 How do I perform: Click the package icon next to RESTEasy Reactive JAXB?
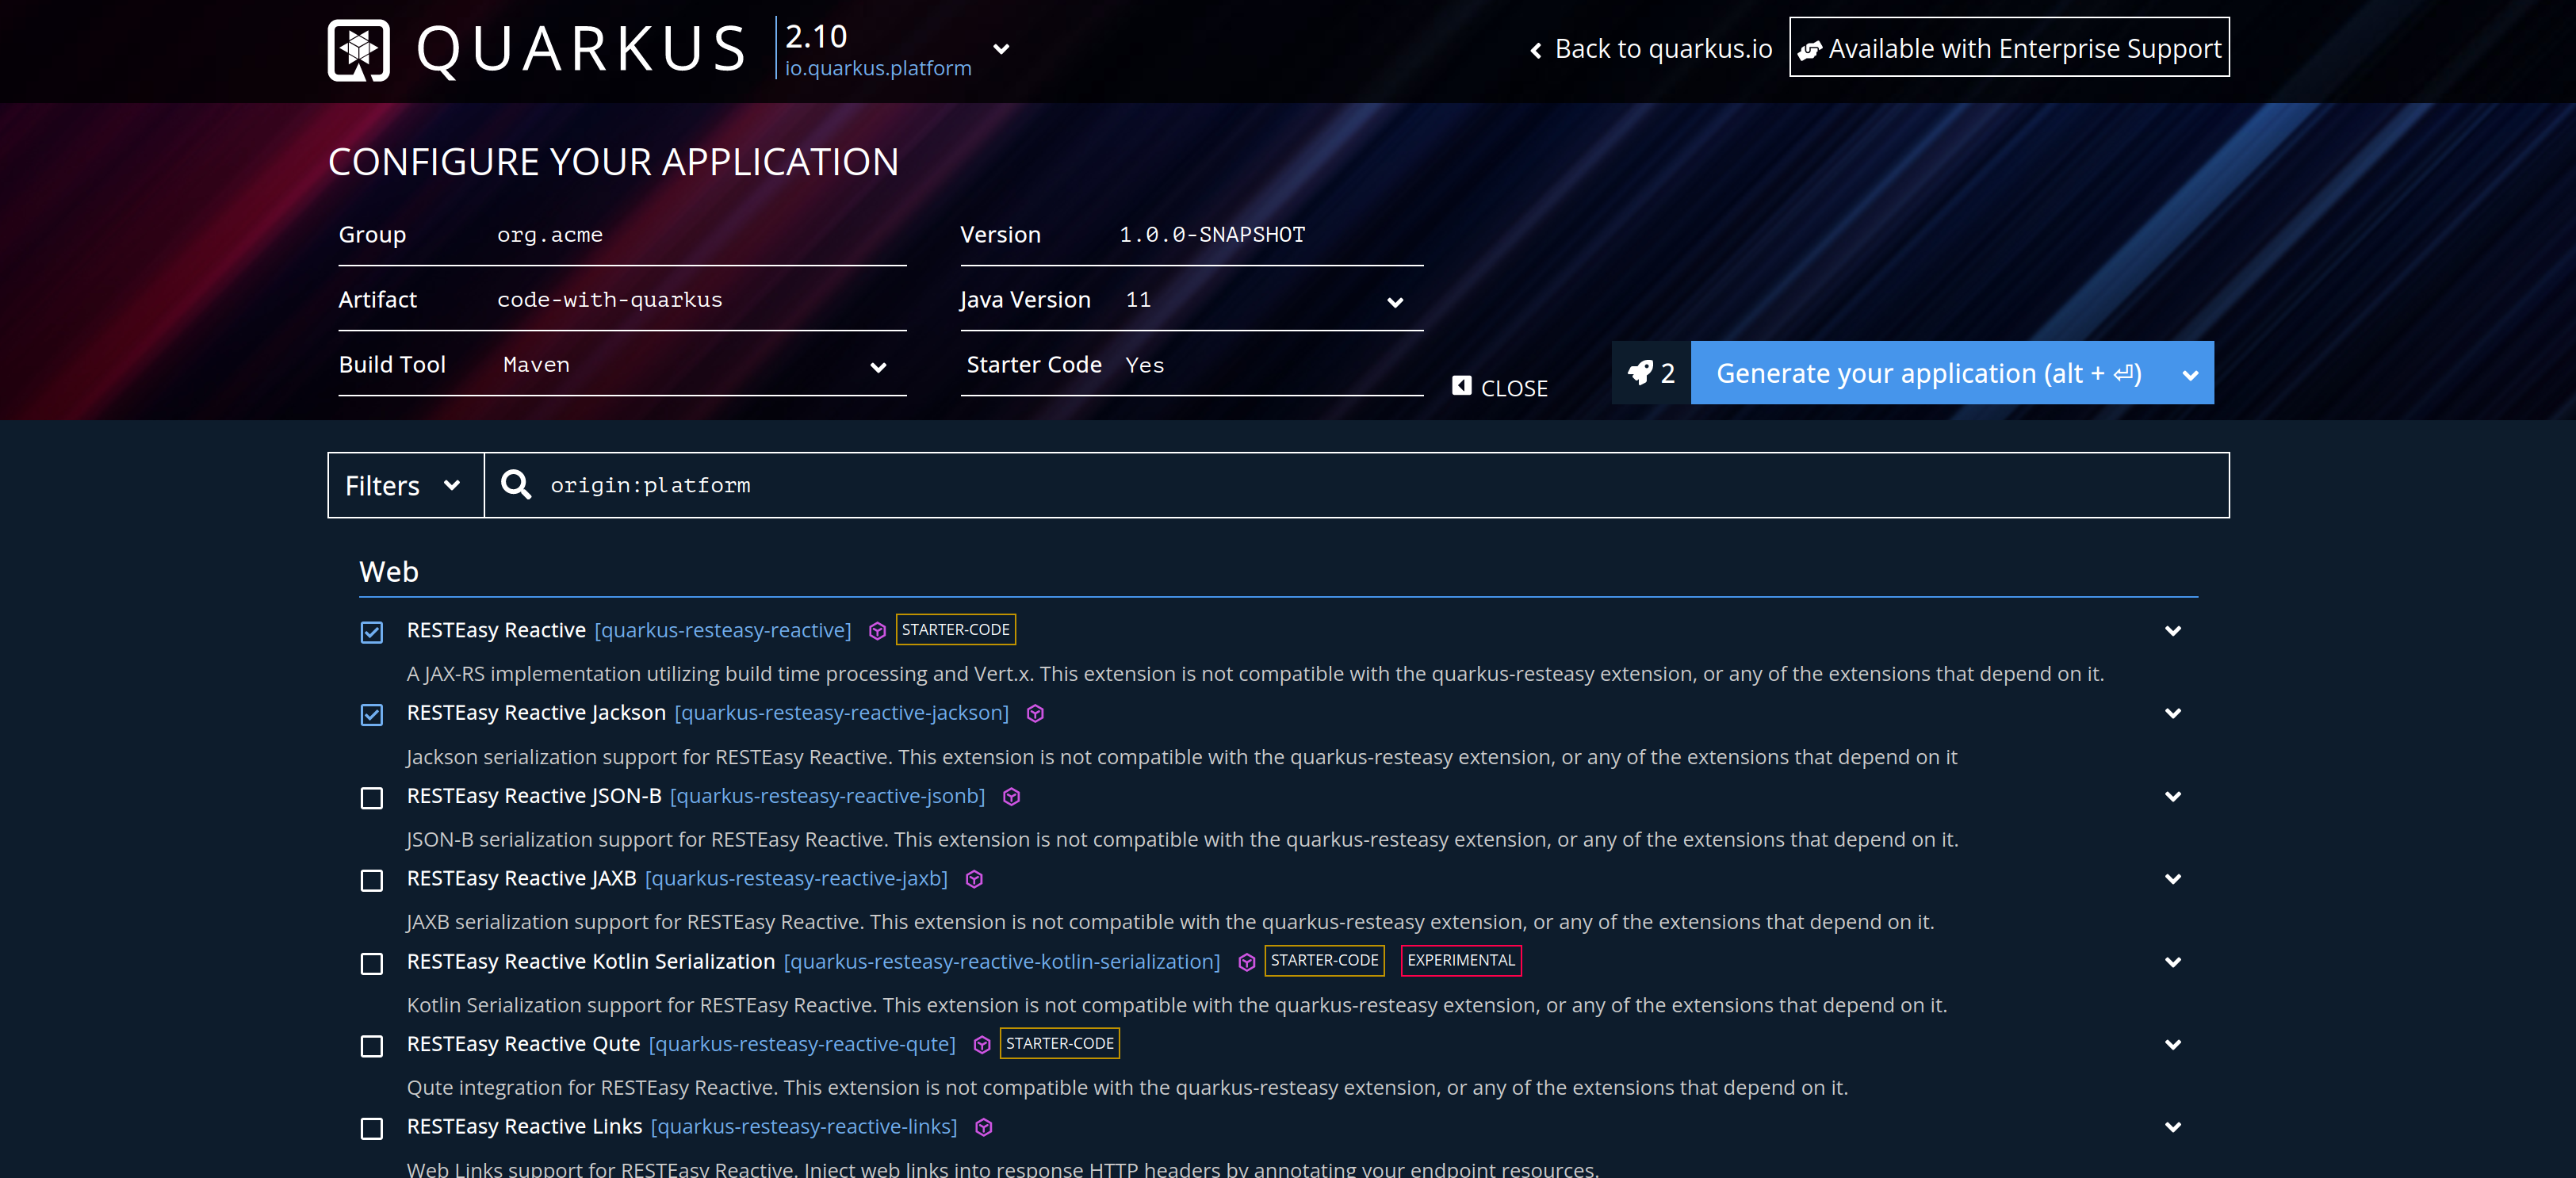coord(974,880)
